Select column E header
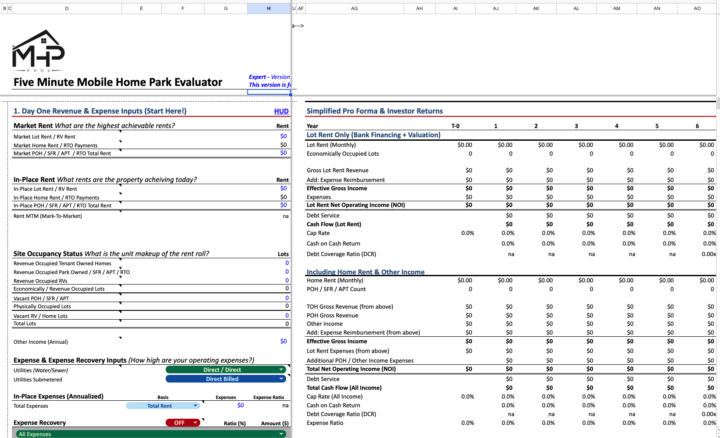 (x=141, y=8)
